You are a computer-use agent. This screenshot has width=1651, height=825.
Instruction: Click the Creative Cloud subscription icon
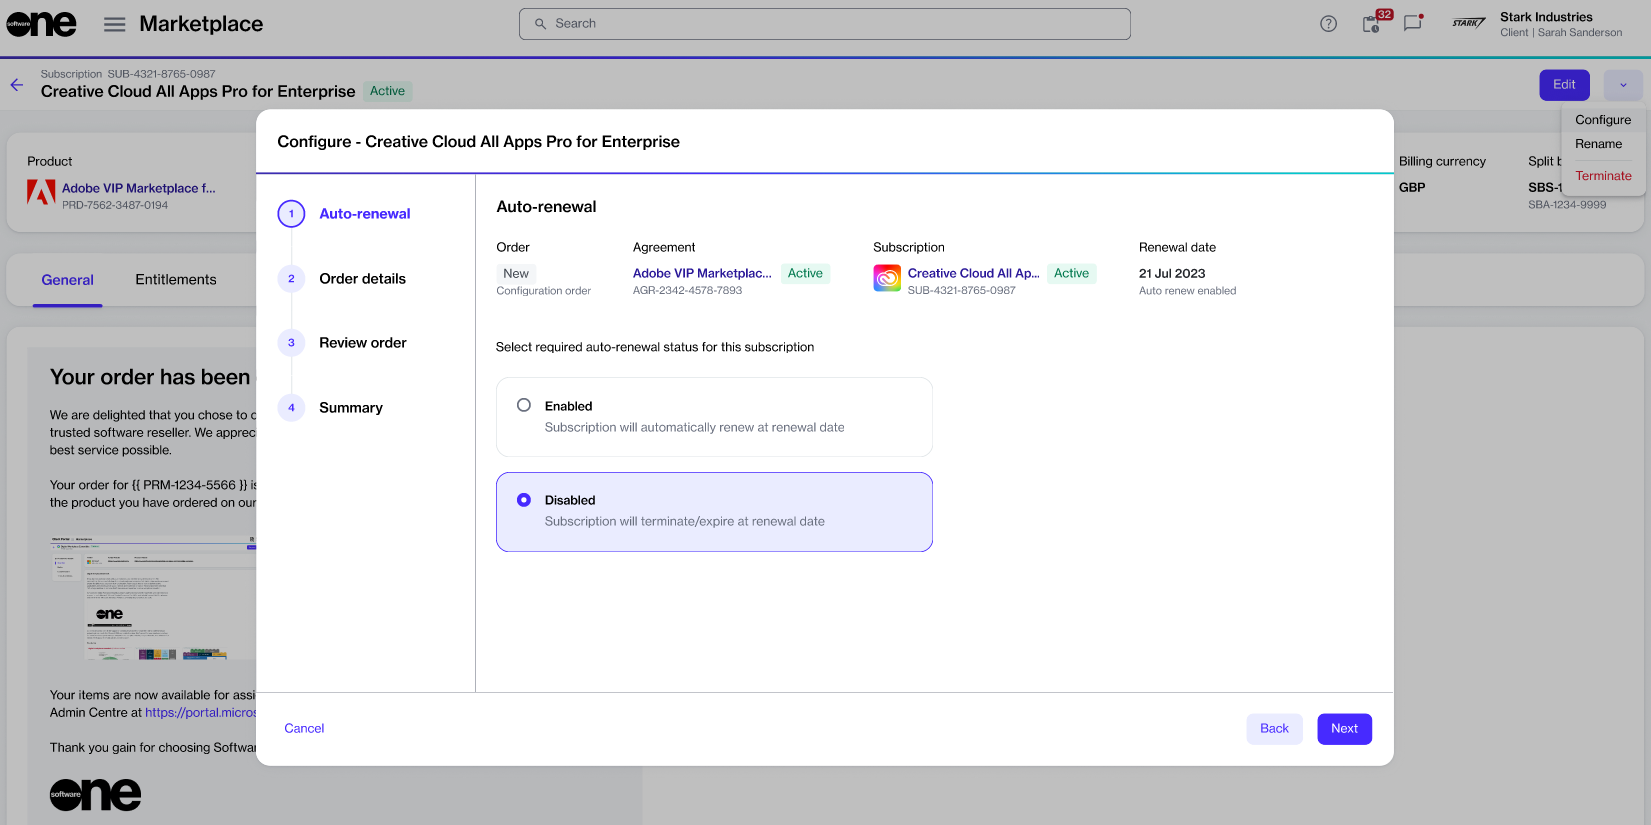click(x=887, y=278)
